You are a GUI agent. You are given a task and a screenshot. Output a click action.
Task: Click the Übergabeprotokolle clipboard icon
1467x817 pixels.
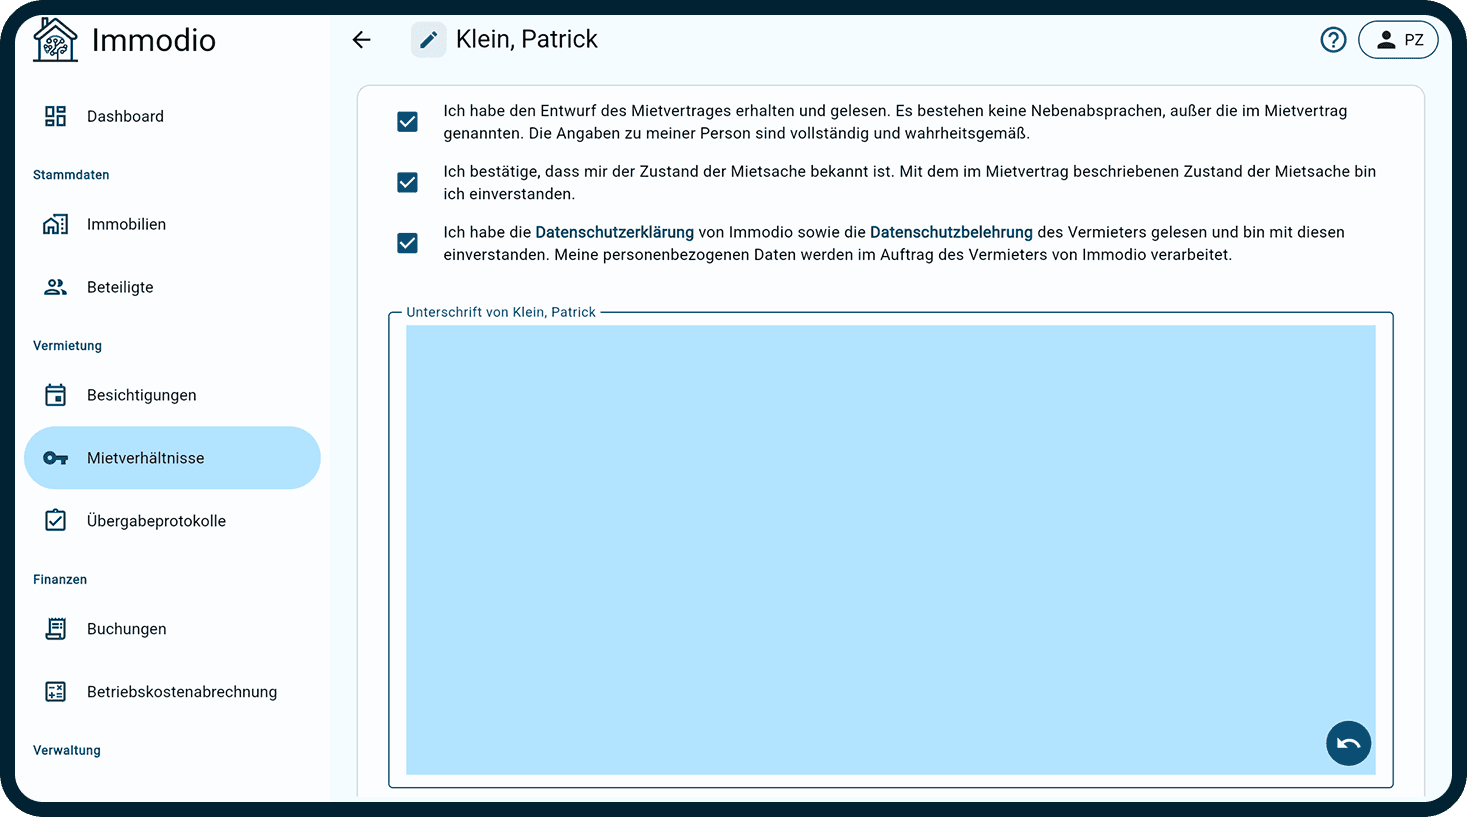[x=56, y=520]
